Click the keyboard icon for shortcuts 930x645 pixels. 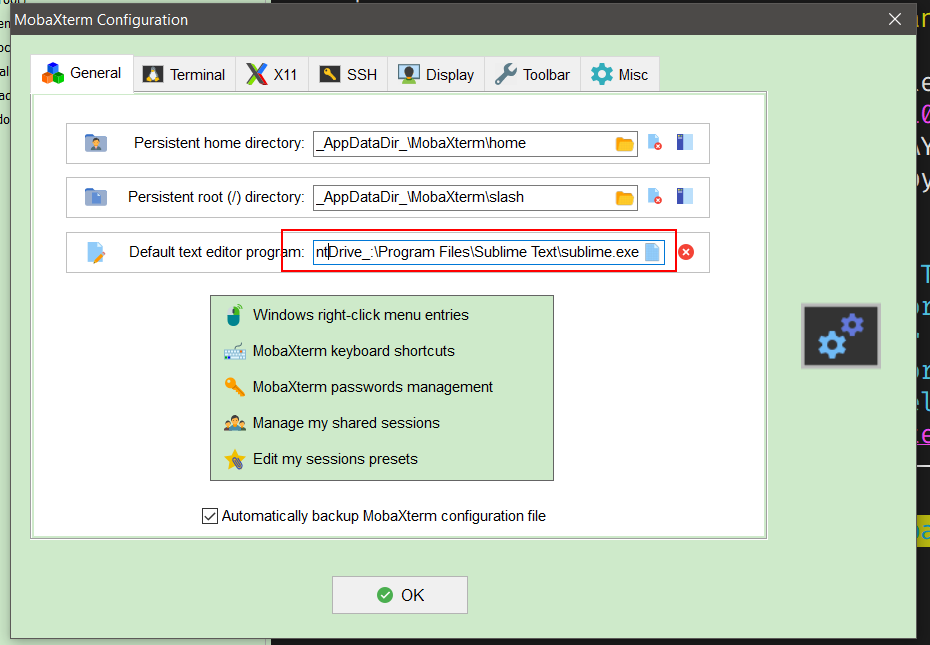coord(235,352)
